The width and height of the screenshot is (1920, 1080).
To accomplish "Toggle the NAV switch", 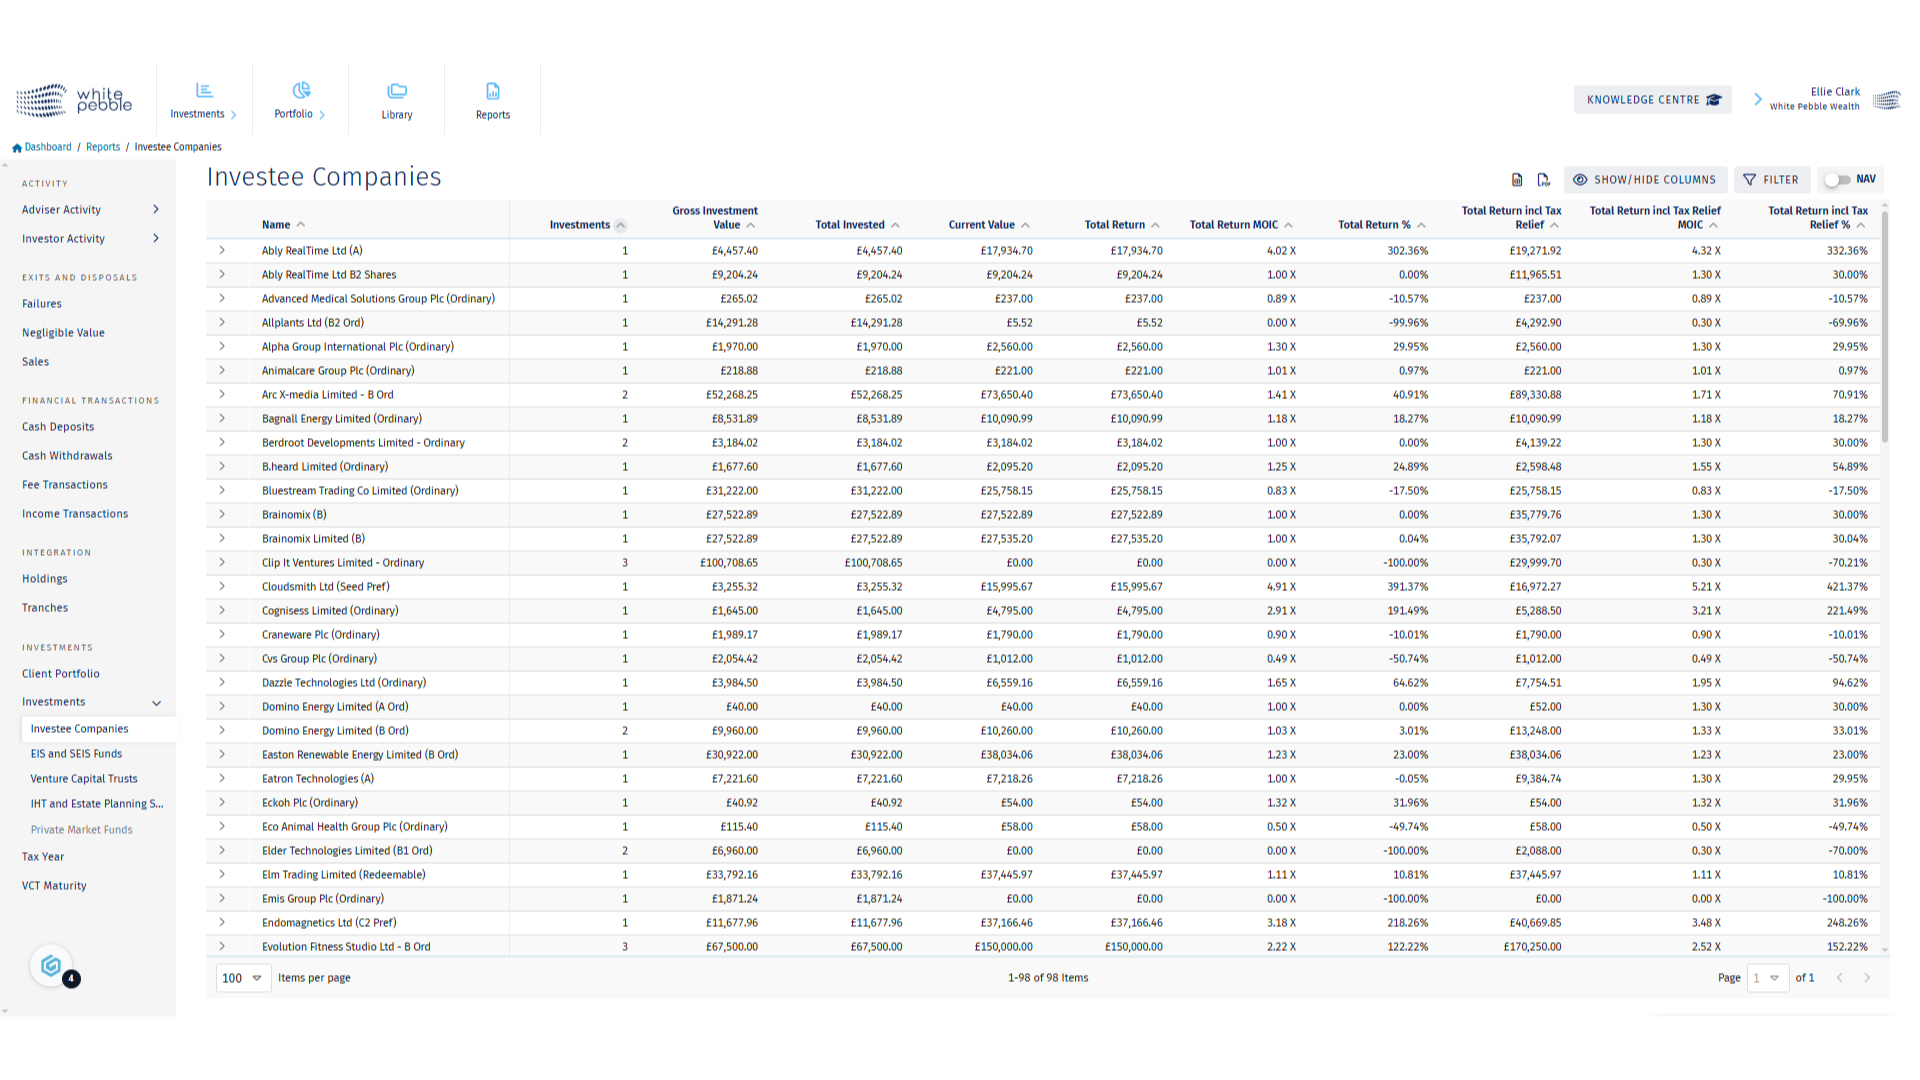I will (x=1837, y=180).
